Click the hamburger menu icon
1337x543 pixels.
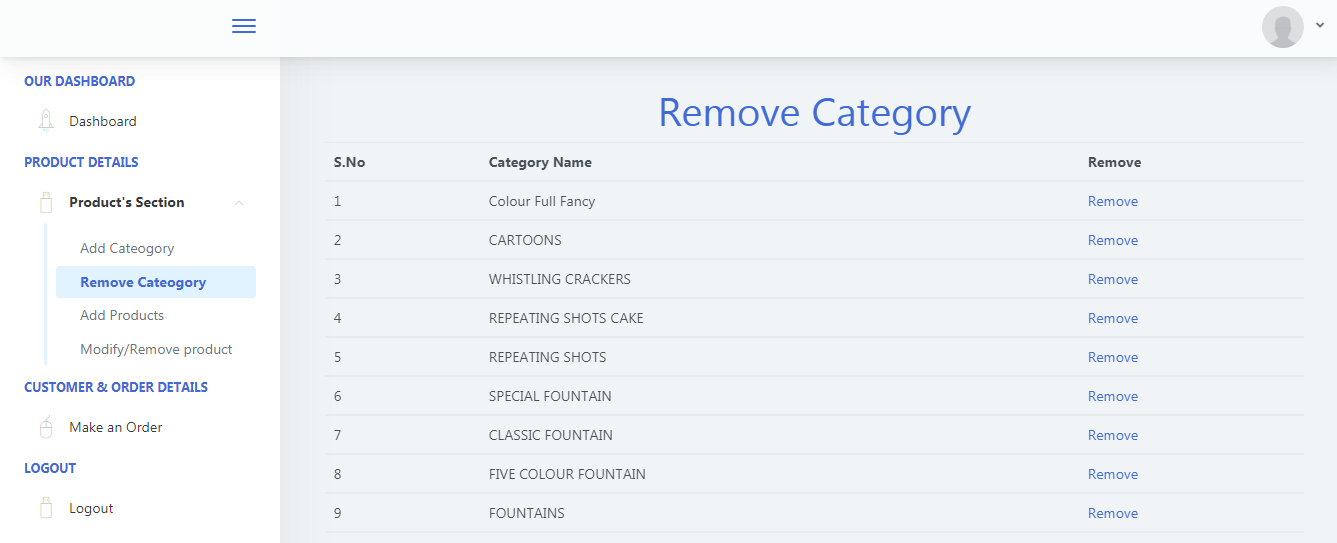244,26
